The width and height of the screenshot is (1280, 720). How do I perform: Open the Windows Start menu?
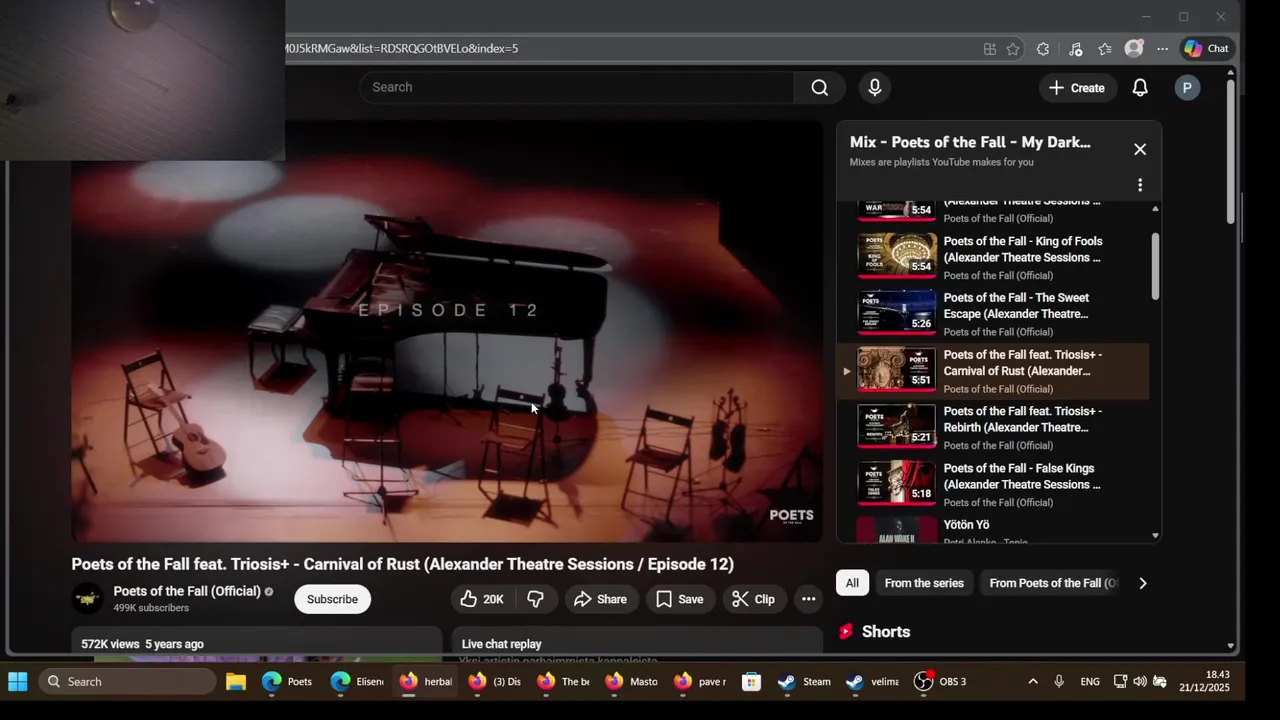click(18, 682)
